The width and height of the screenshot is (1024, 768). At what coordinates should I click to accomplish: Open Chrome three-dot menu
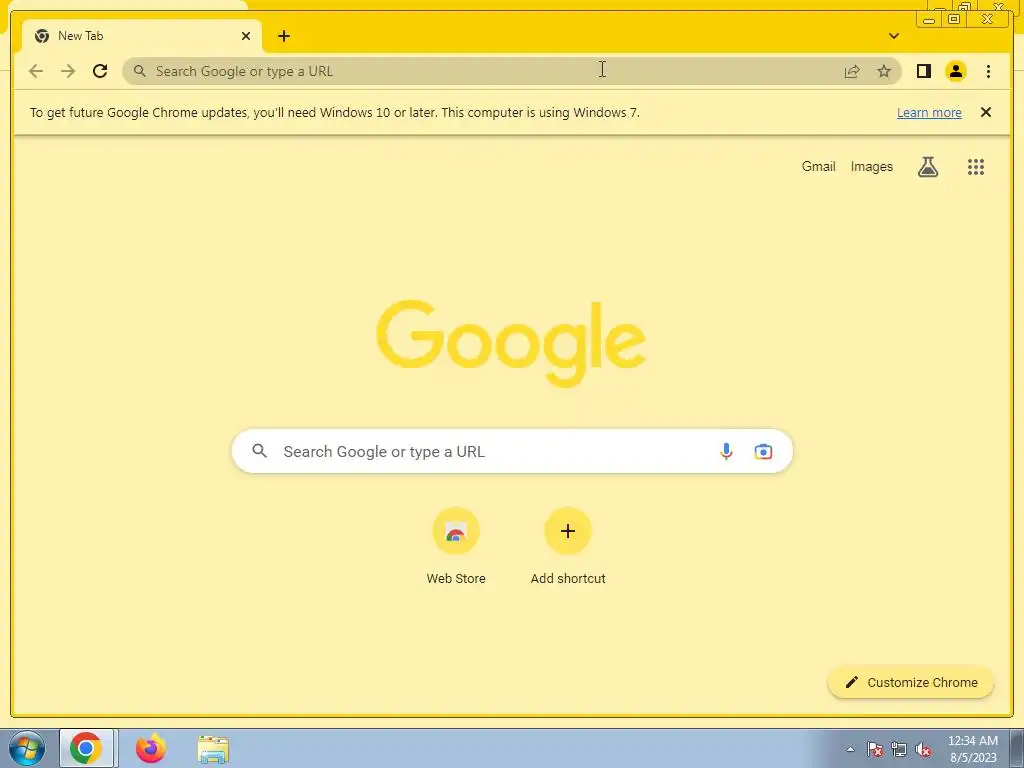[x=988, y=71]
